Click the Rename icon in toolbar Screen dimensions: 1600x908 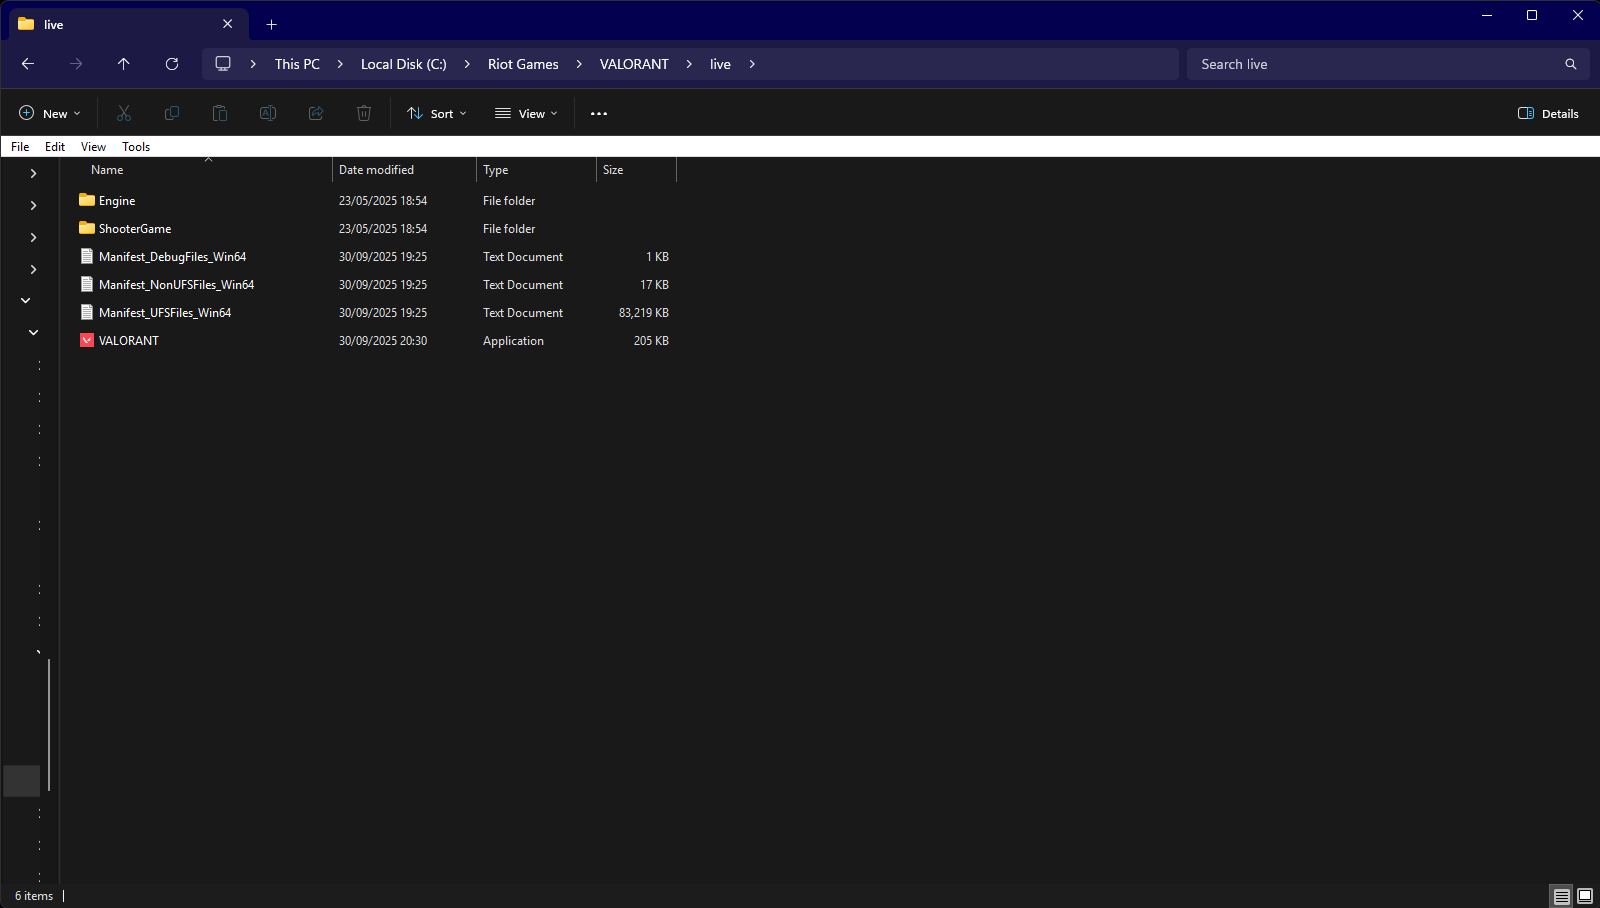pos(268,114)
